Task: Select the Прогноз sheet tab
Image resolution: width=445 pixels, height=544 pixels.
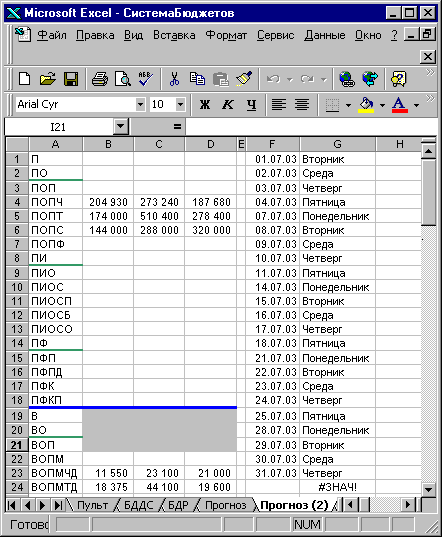Action: click(x=225, y=505)
